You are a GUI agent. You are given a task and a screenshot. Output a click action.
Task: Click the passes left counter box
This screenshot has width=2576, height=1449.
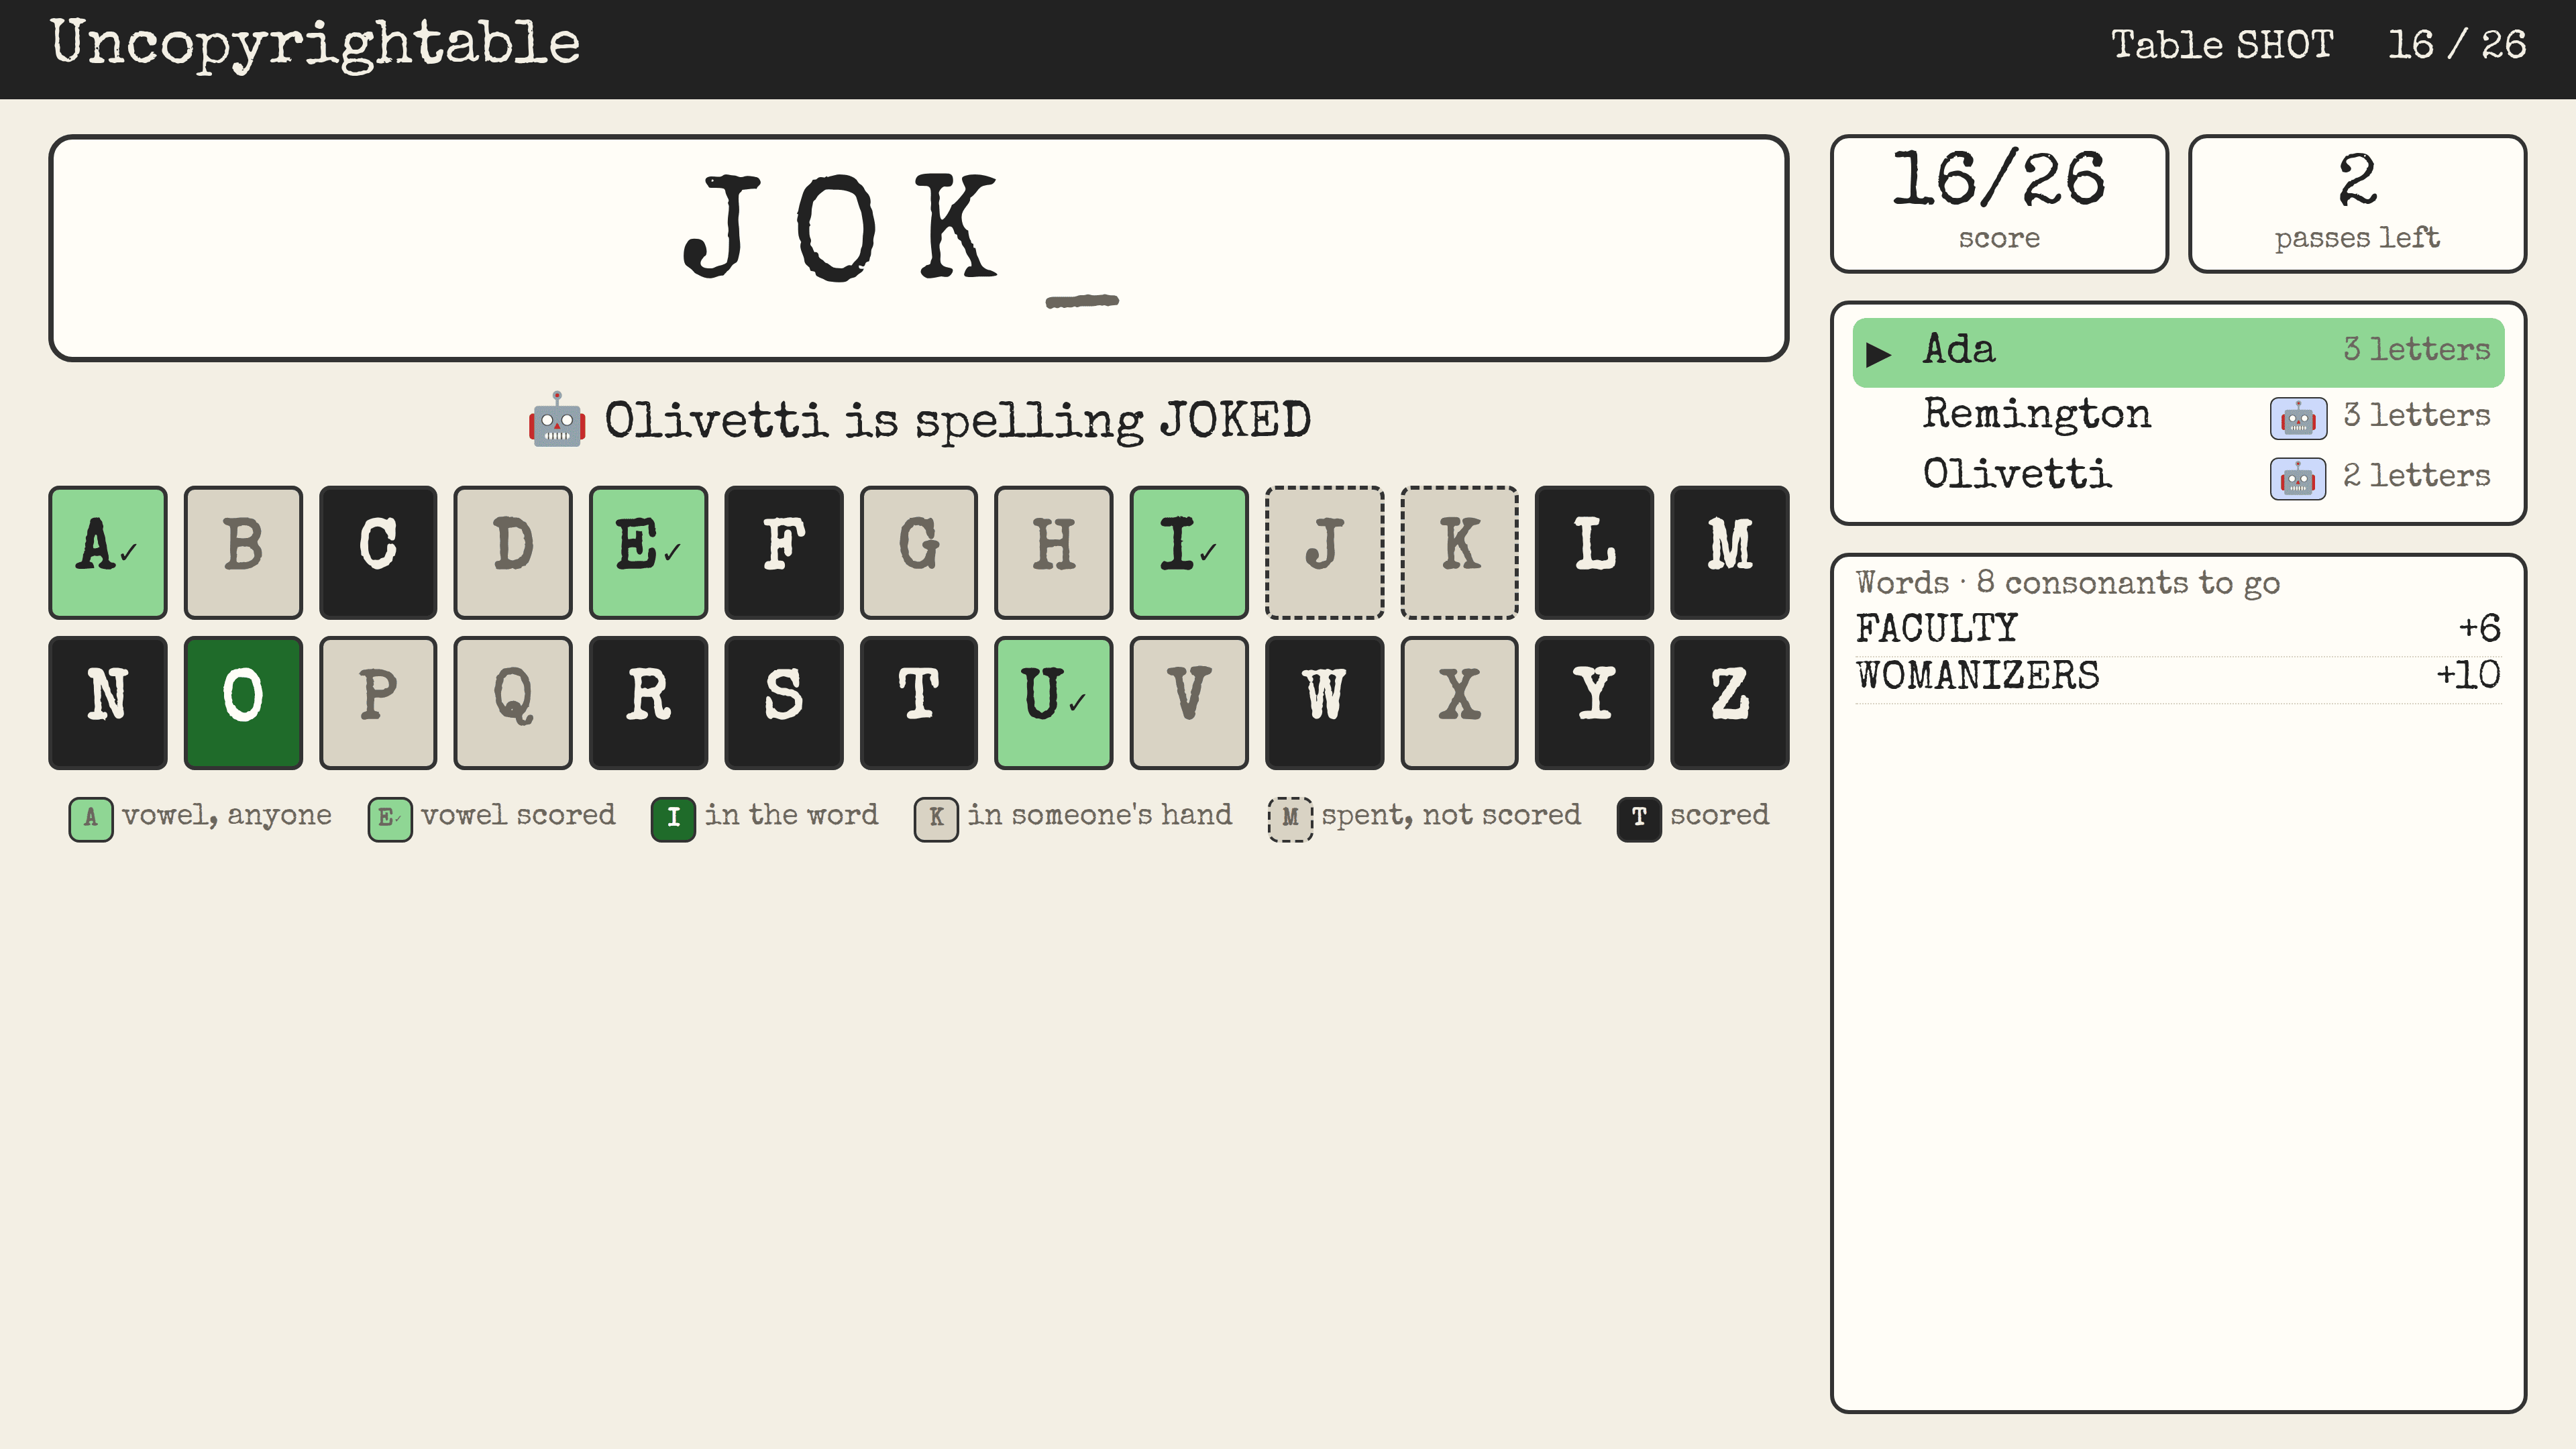coord(2357,203)
